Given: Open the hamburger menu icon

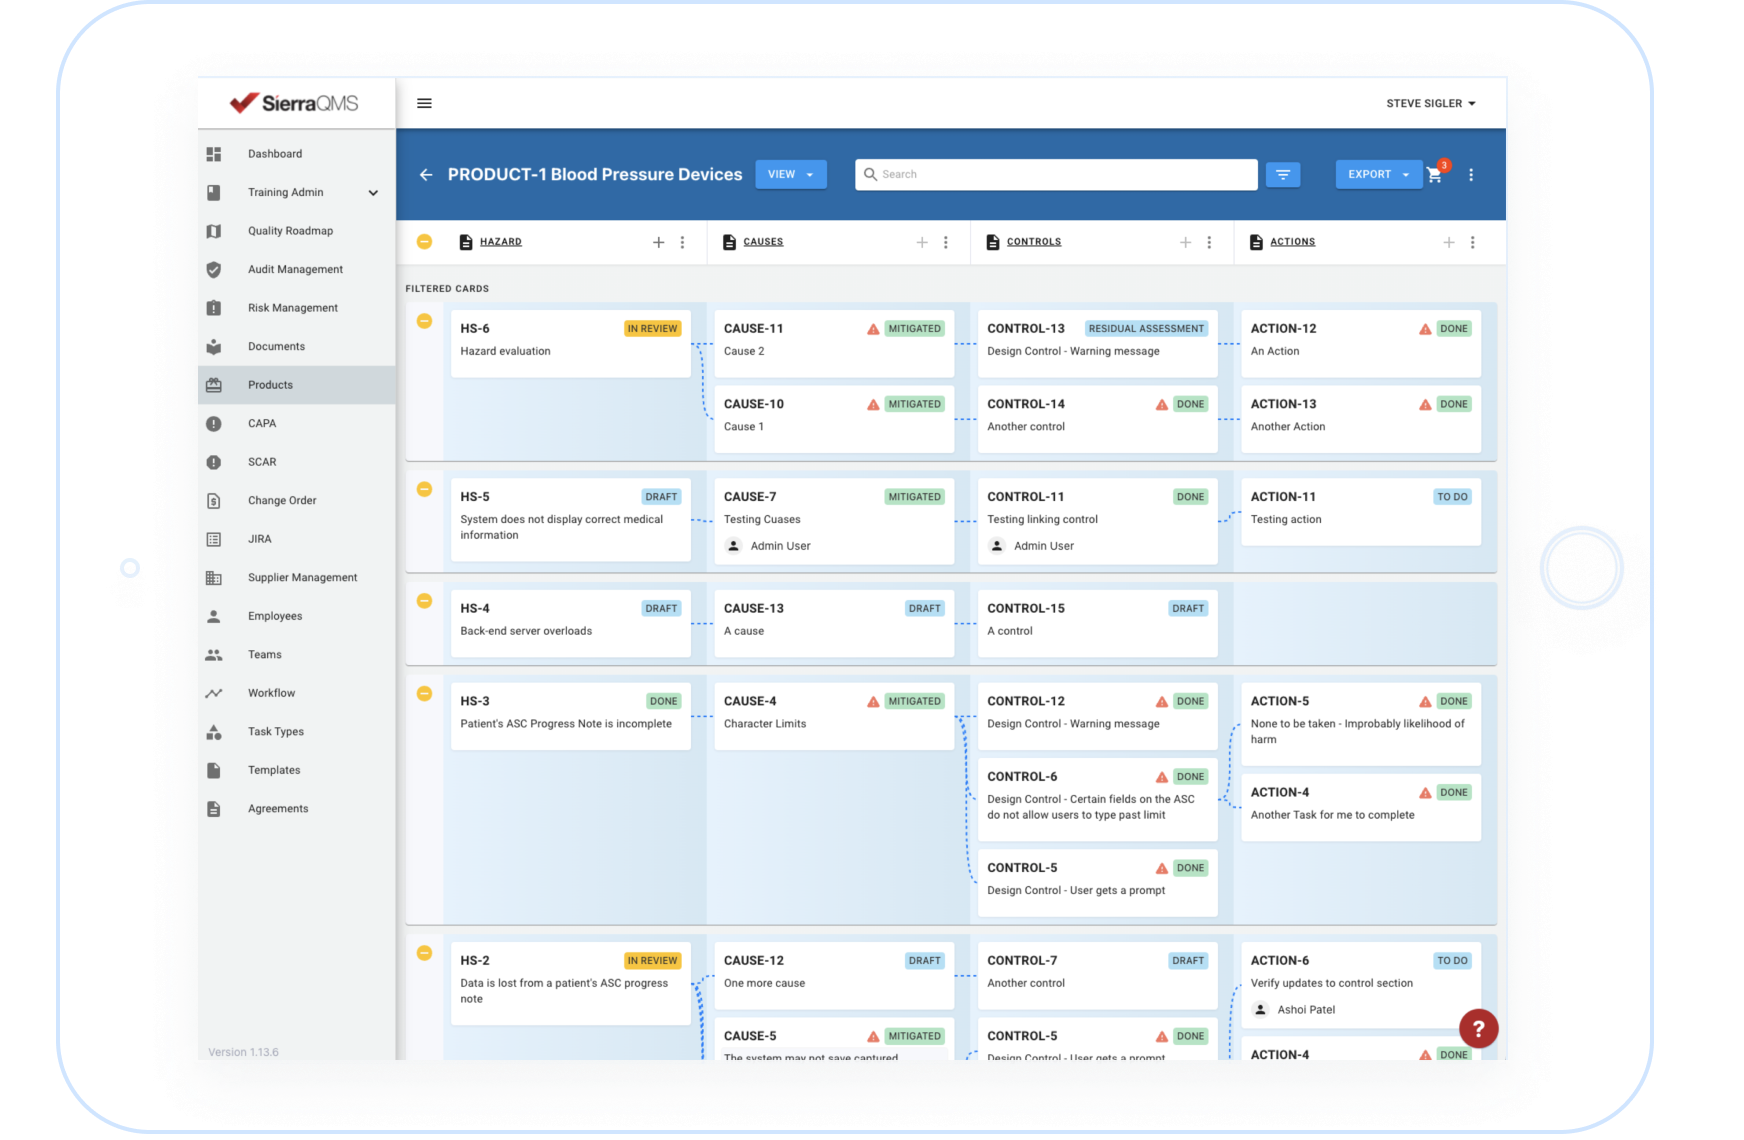Looking at the screenshot, I should pos(424,103).
